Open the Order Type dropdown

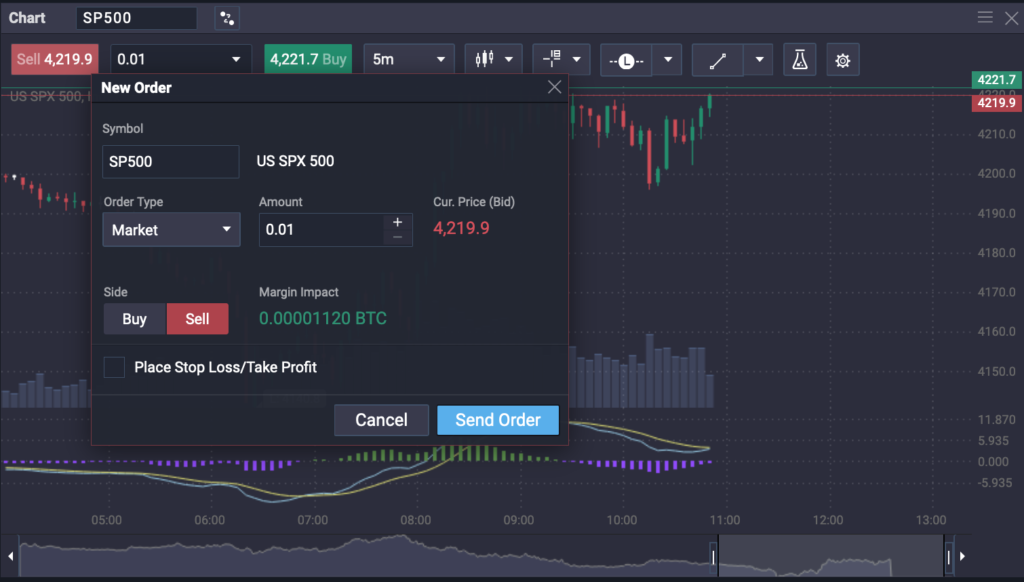coord(170,229)
